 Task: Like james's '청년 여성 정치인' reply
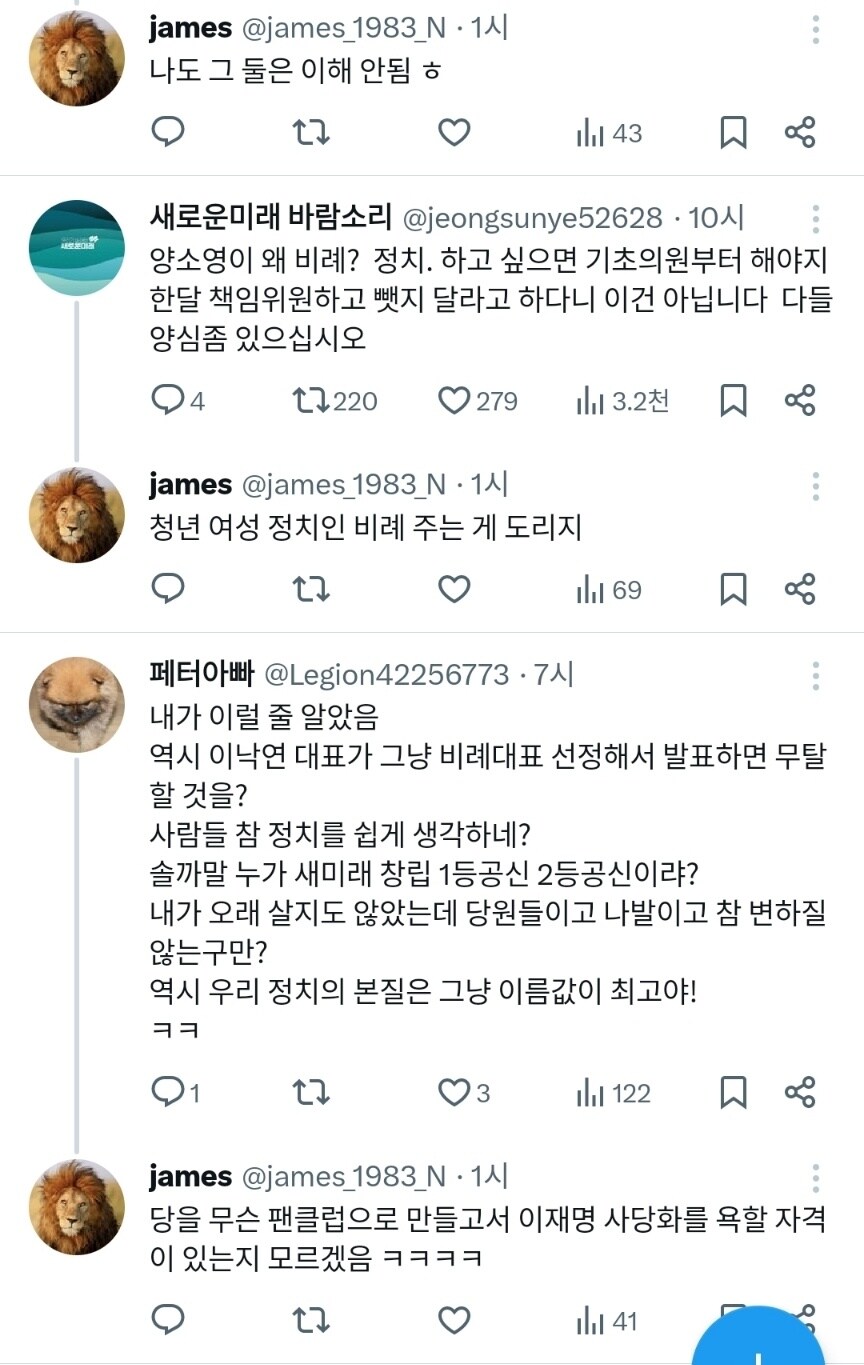[453, 589]
